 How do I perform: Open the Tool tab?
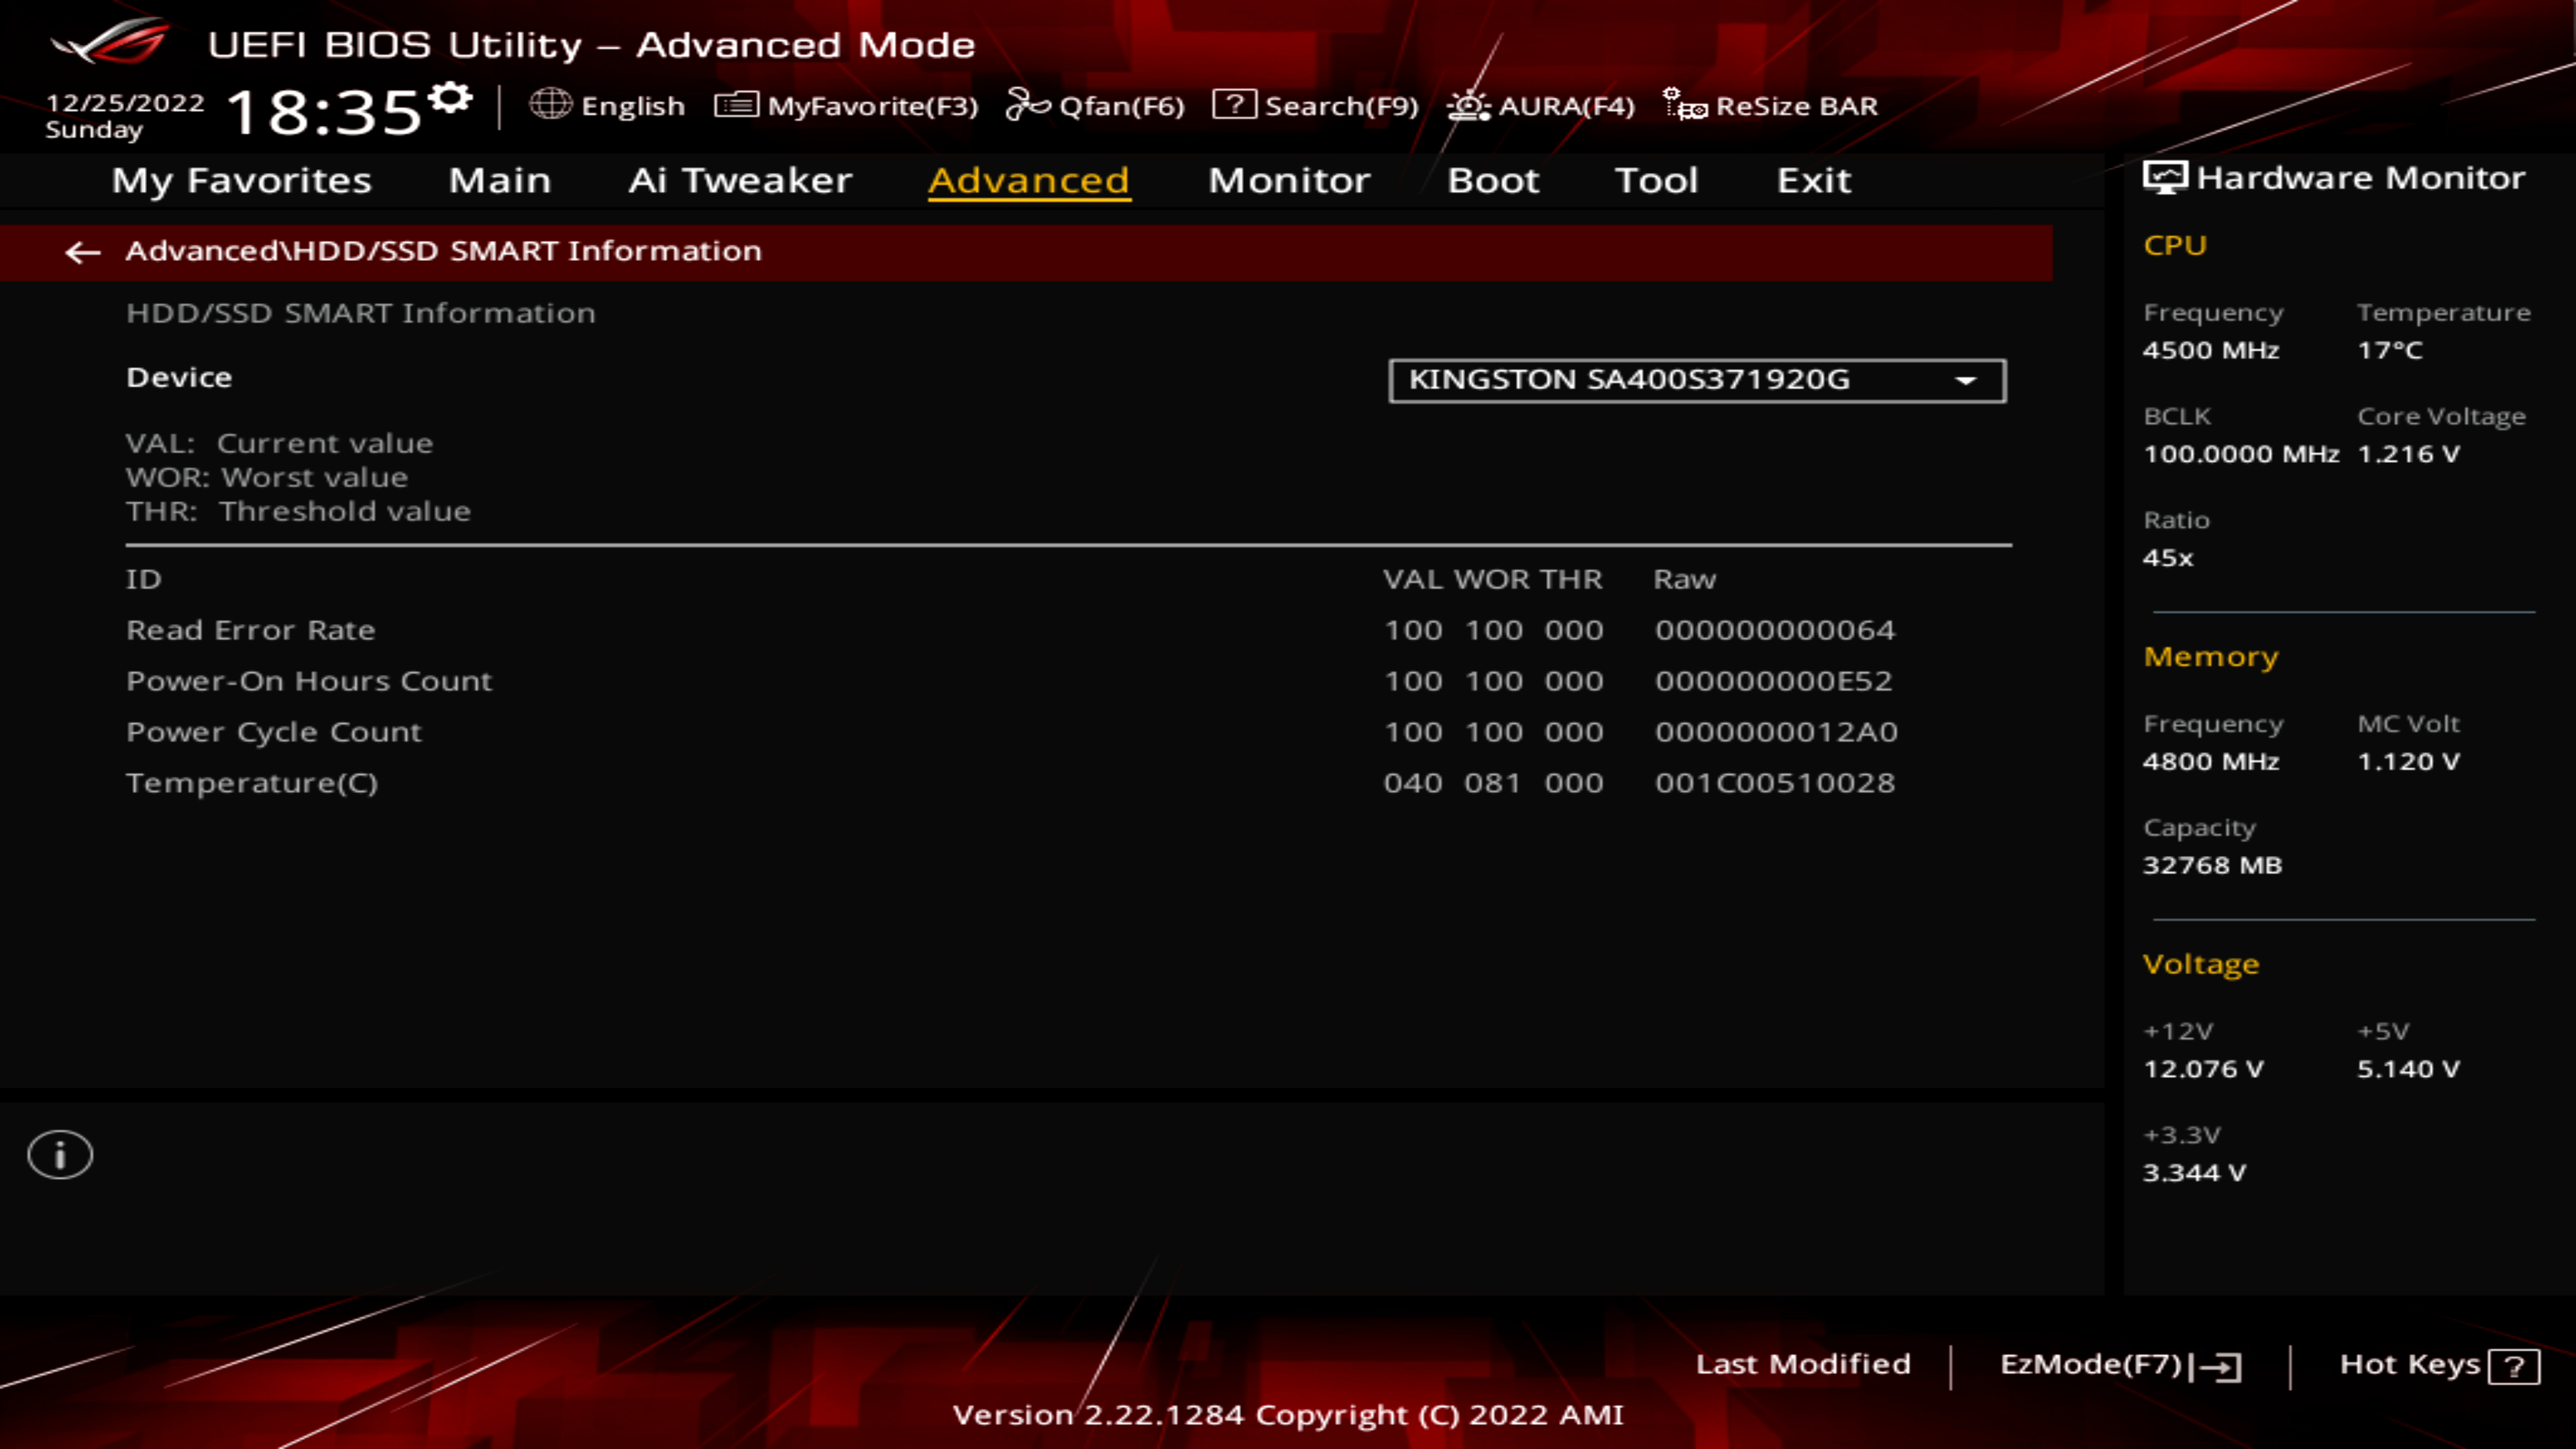click(1657, 180)
